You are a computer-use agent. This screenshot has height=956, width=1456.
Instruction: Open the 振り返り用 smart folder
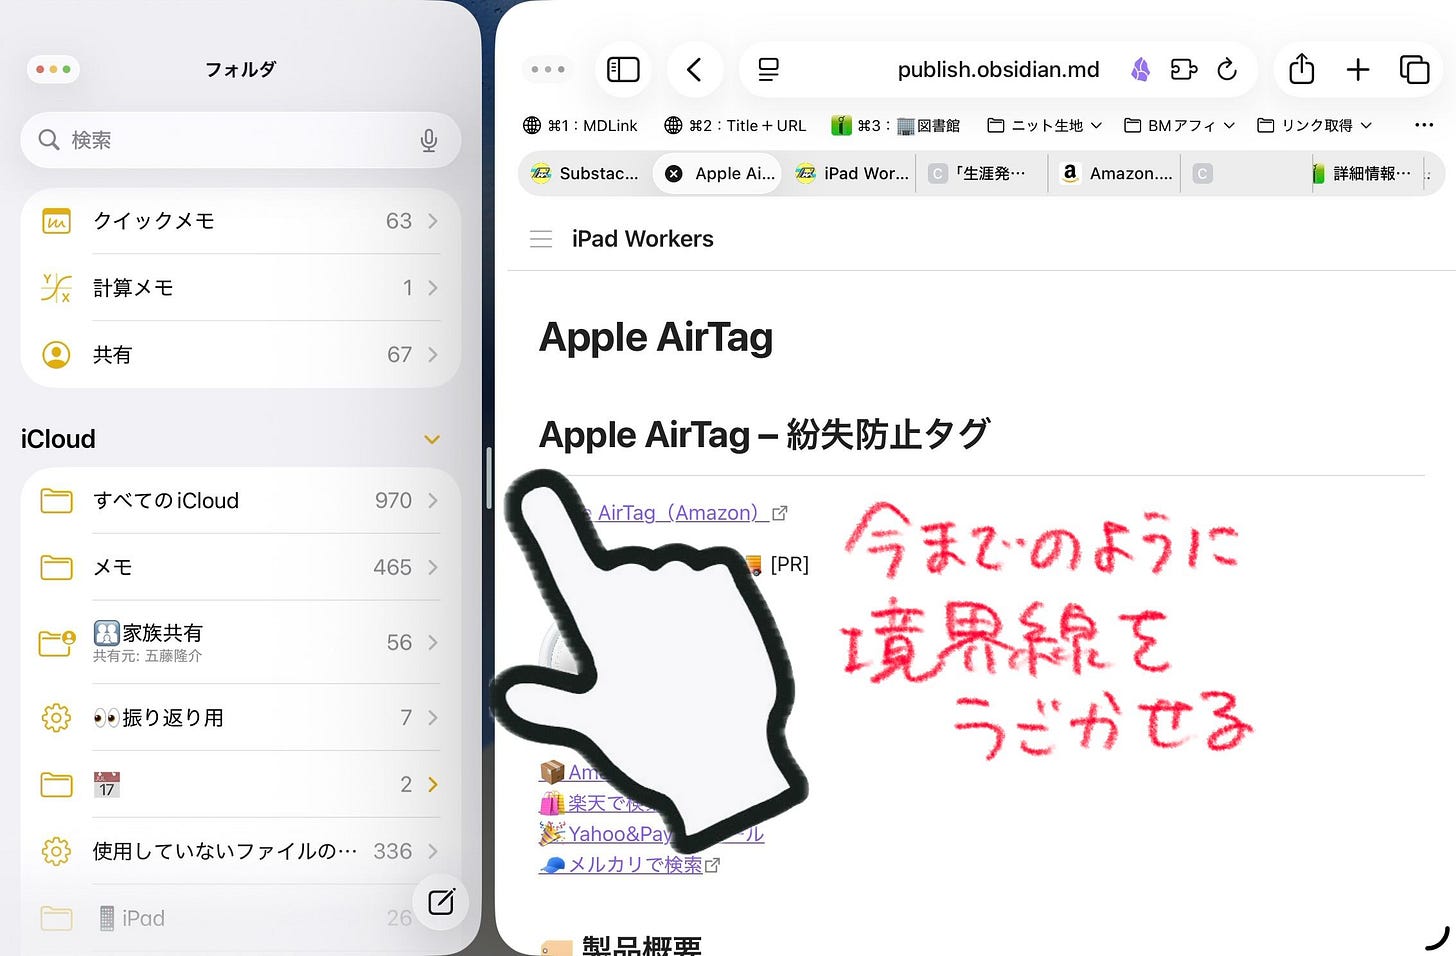(240, 717)
